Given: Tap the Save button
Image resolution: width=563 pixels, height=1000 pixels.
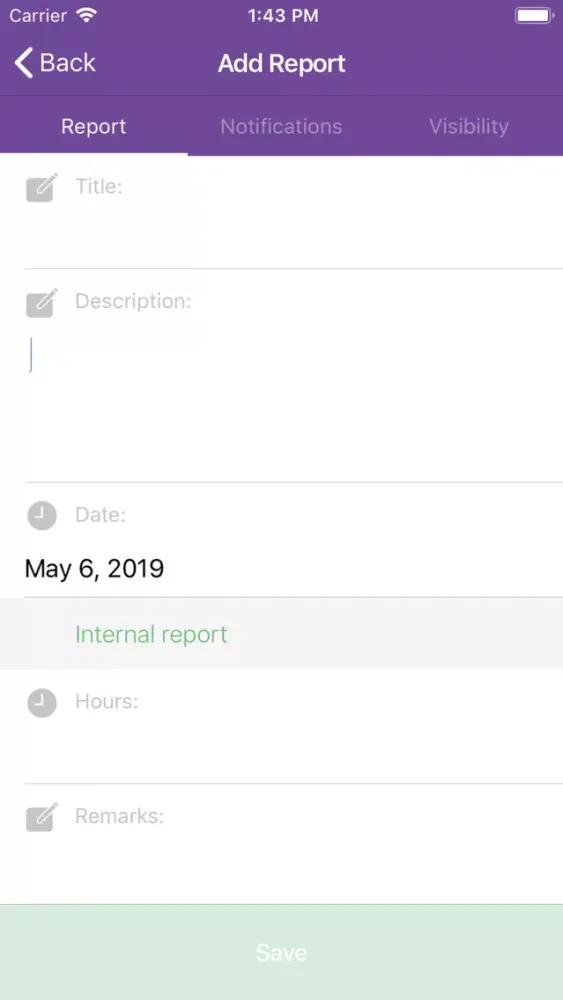Looking at the screenshot, I should [281, 952].
